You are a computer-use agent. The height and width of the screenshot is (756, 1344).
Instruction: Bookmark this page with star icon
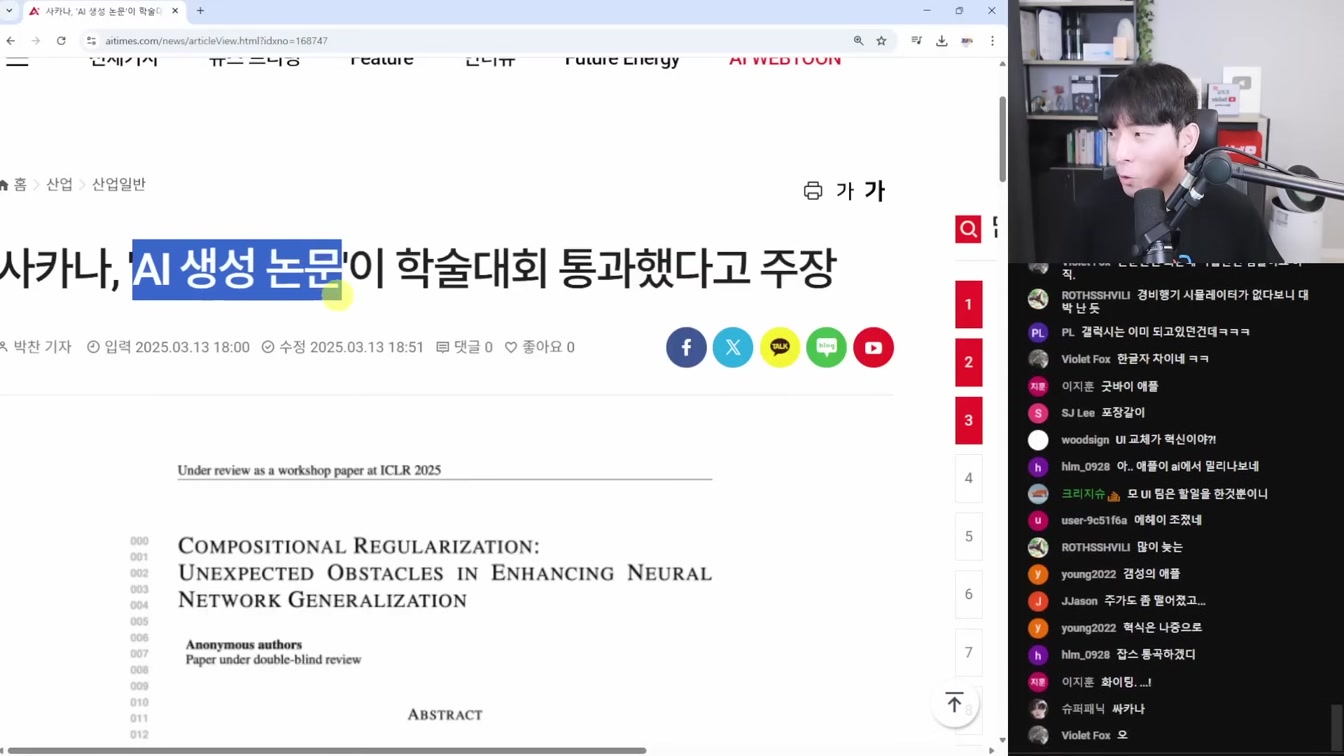point(881,41)
